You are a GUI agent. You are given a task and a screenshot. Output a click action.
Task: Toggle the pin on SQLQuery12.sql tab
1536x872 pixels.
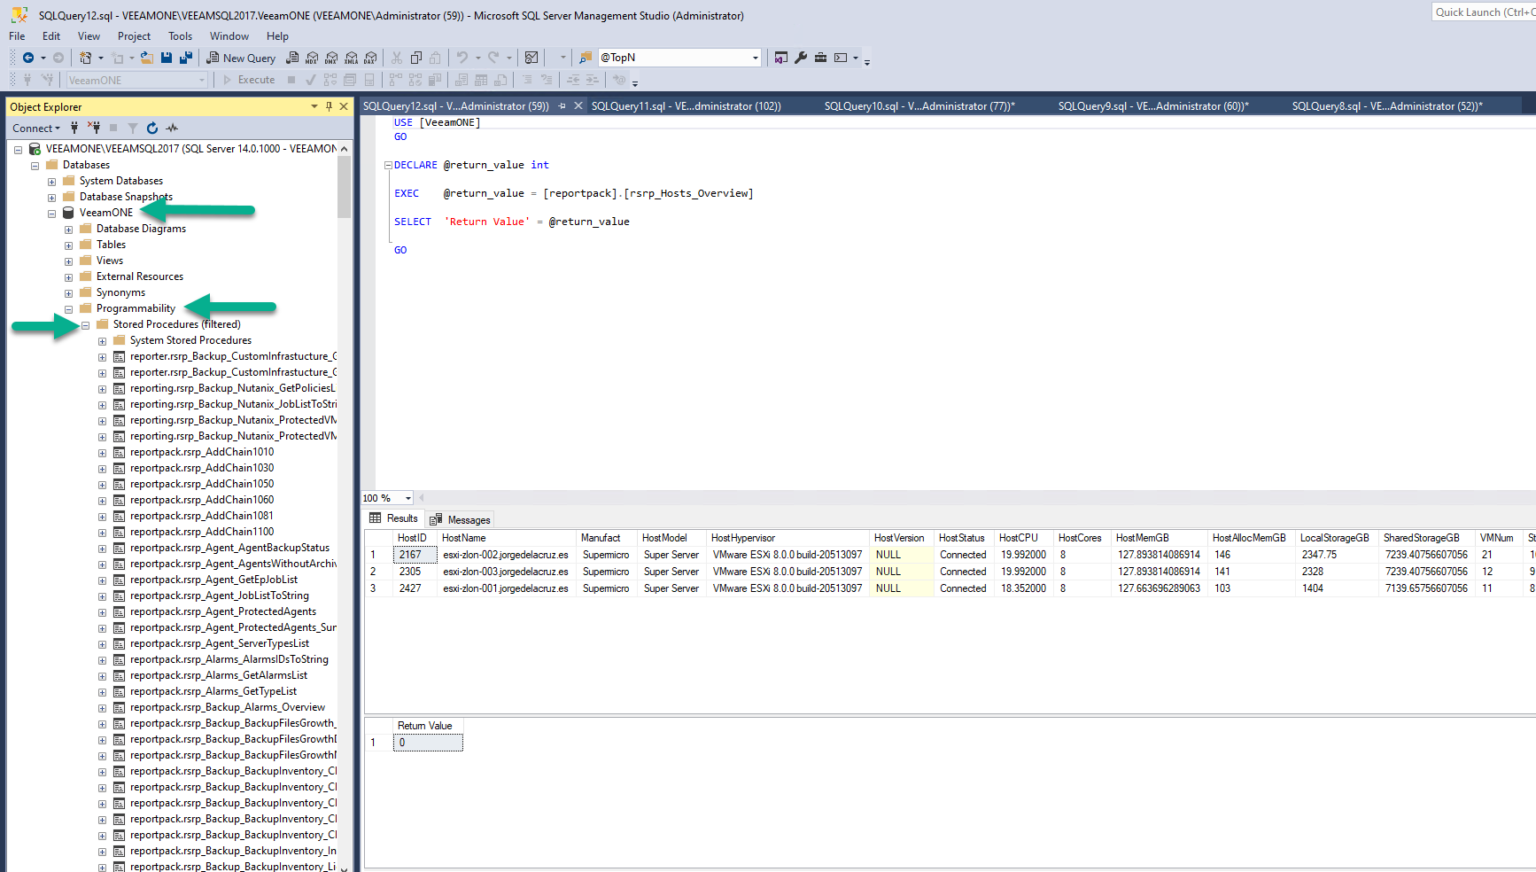pos(562,106)
